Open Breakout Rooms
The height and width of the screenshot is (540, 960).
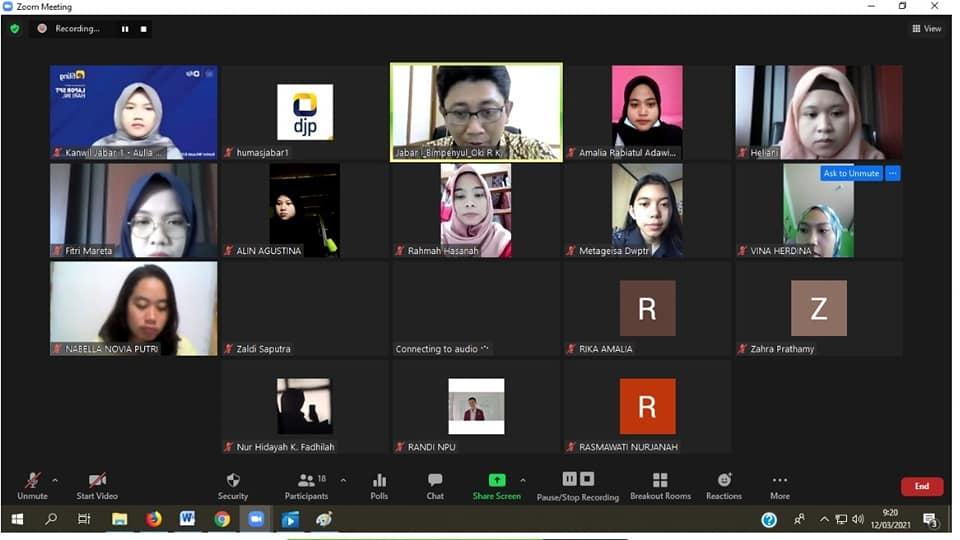pyautogui.click(x=660, y=481)
